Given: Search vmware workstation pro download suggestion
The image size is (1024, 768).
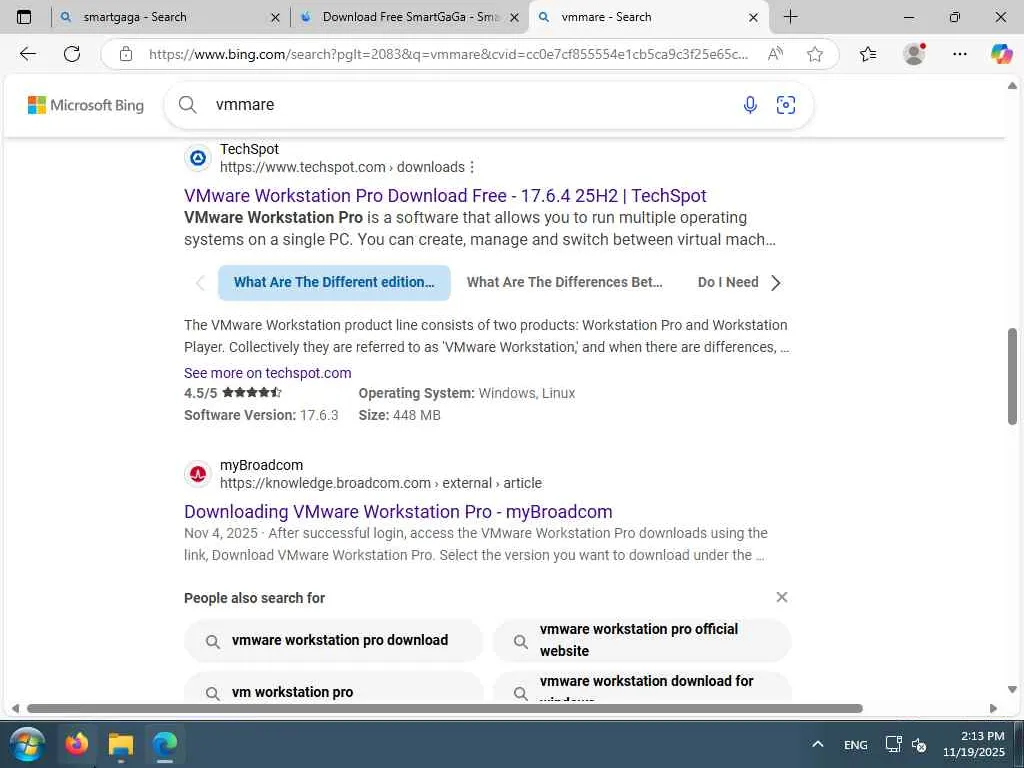Looking at the screenshot, I should point(333,641).
